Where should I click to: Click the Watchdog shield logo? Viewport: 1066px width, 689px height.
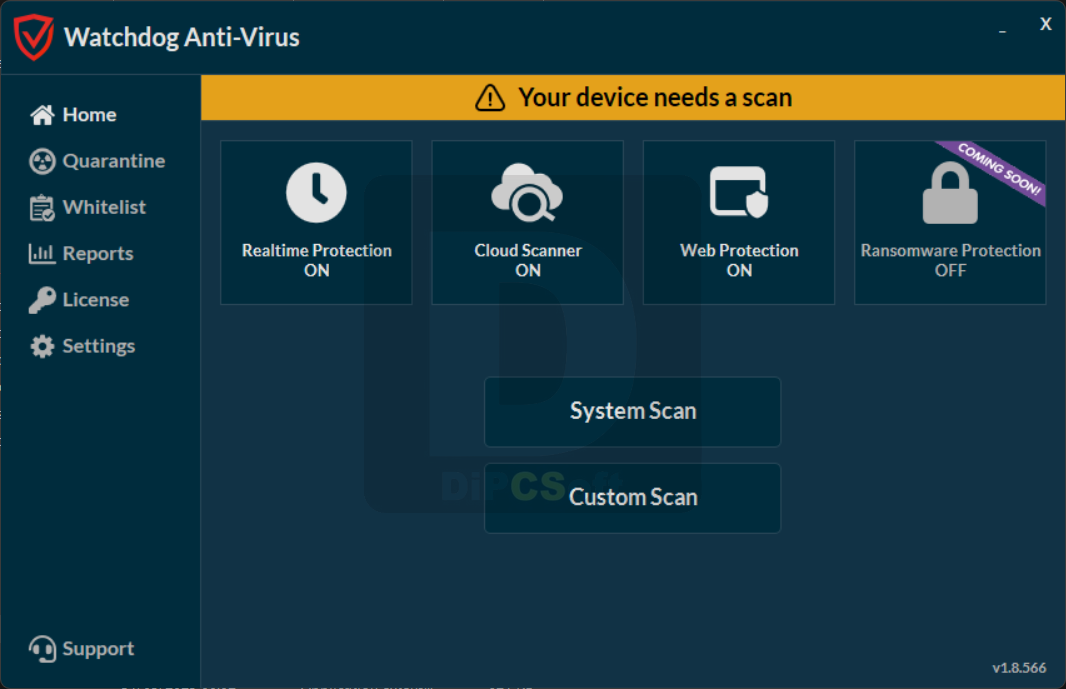point(34,37)
